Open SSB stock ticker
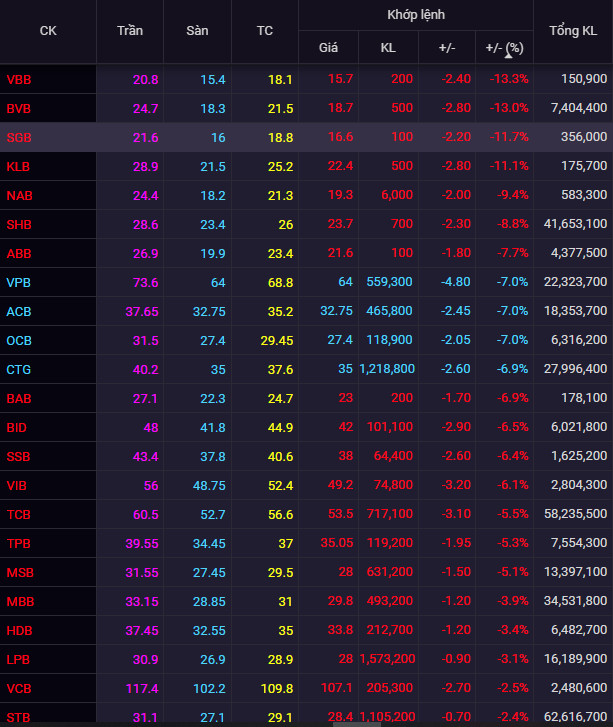 click(x=19, y=456)
